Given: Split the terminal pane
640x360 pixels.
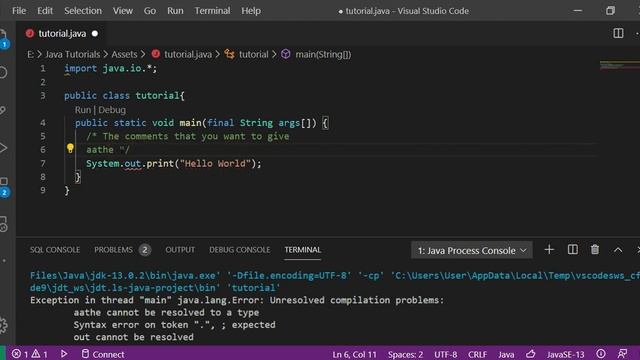Looking at the screenshot, I should [x=573, y=249].
